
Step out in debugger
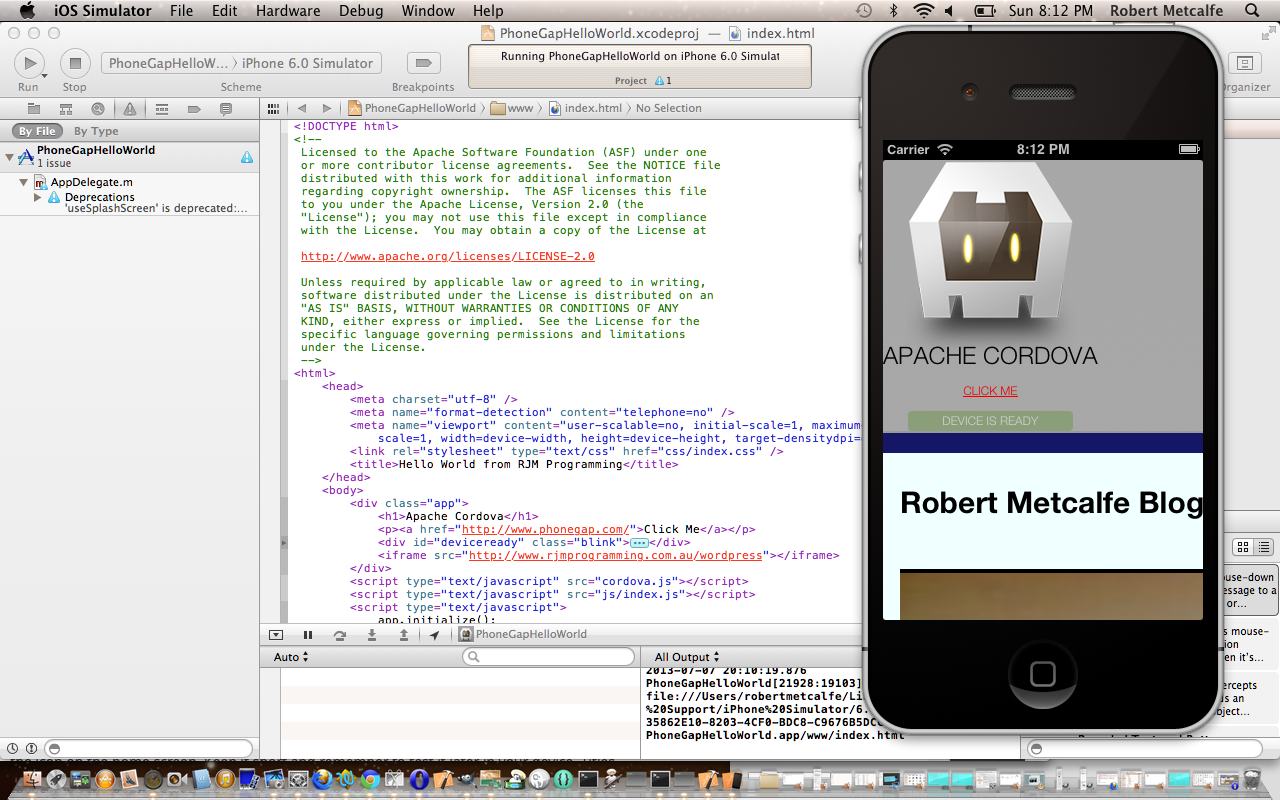pyautogui.click(x=404, y=634)
